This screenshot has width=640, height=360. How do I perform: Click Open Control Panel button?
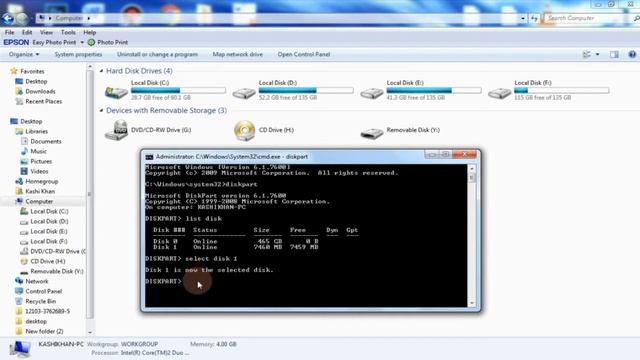click(x=304, y=54)
